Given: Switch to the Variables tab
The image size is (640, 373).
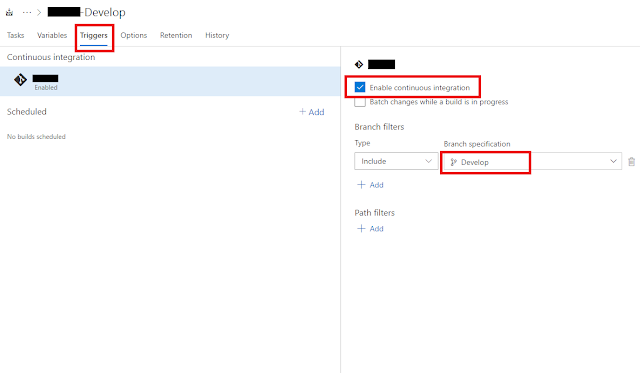Looking at the screenshot, I should (52, 36).
